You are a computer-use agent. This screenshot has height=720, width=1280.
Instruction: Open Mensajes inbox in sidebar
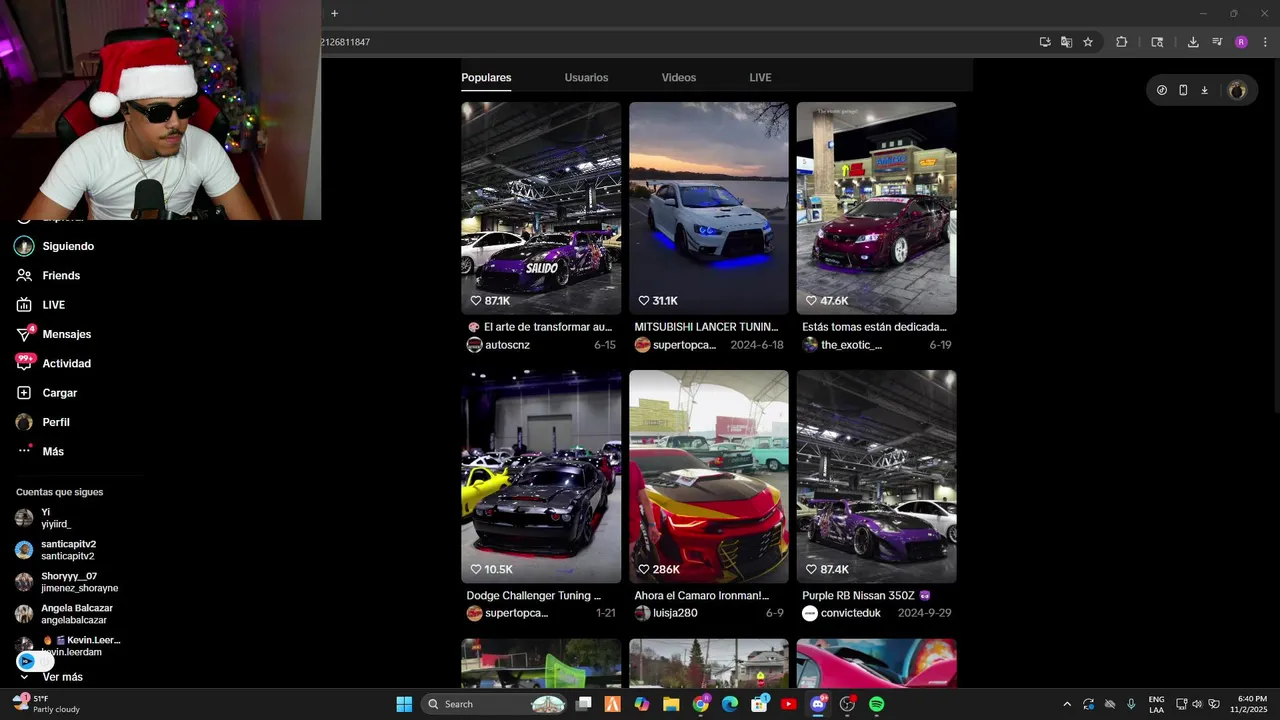point(53,334)
